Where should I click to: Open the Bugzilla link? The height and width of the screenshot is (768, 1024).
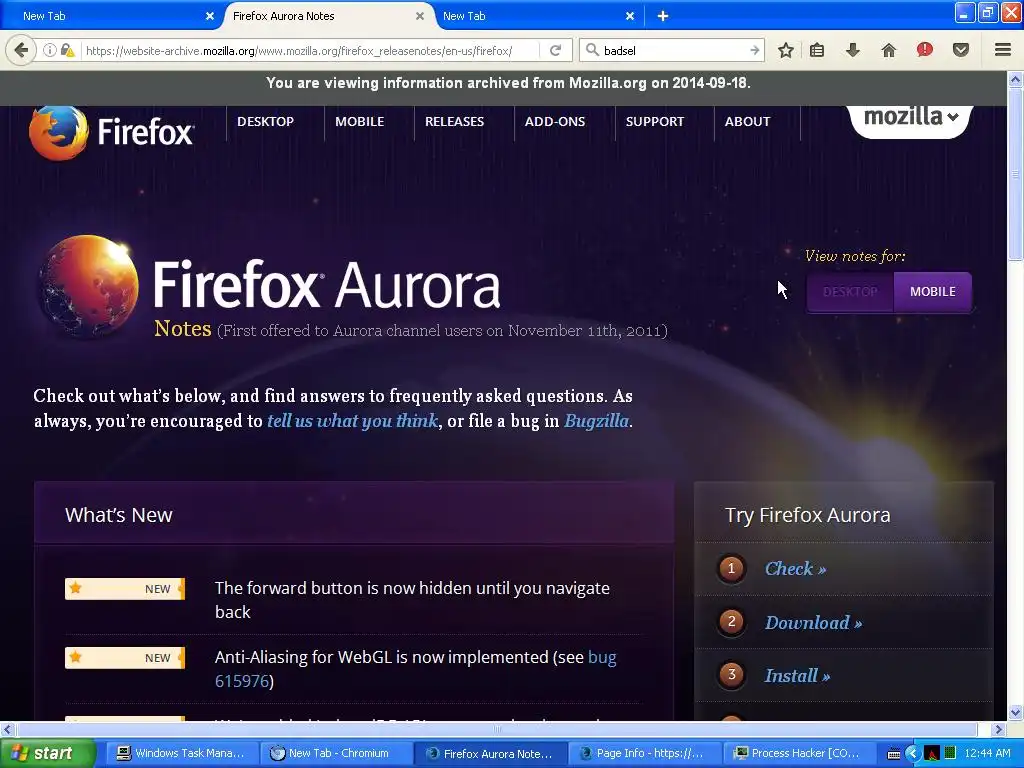(596, 421)
